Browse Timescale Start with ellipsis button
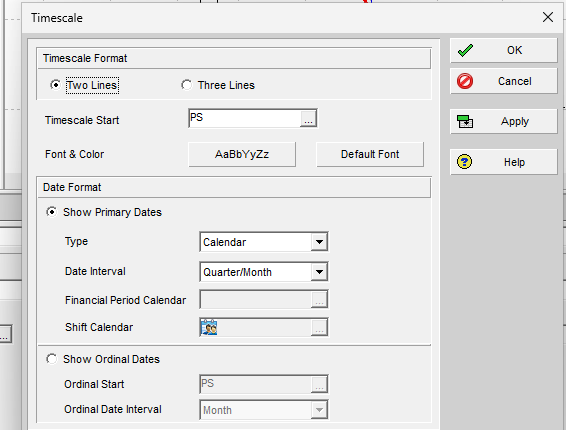566x430 pixels. (x=308, y=118)
